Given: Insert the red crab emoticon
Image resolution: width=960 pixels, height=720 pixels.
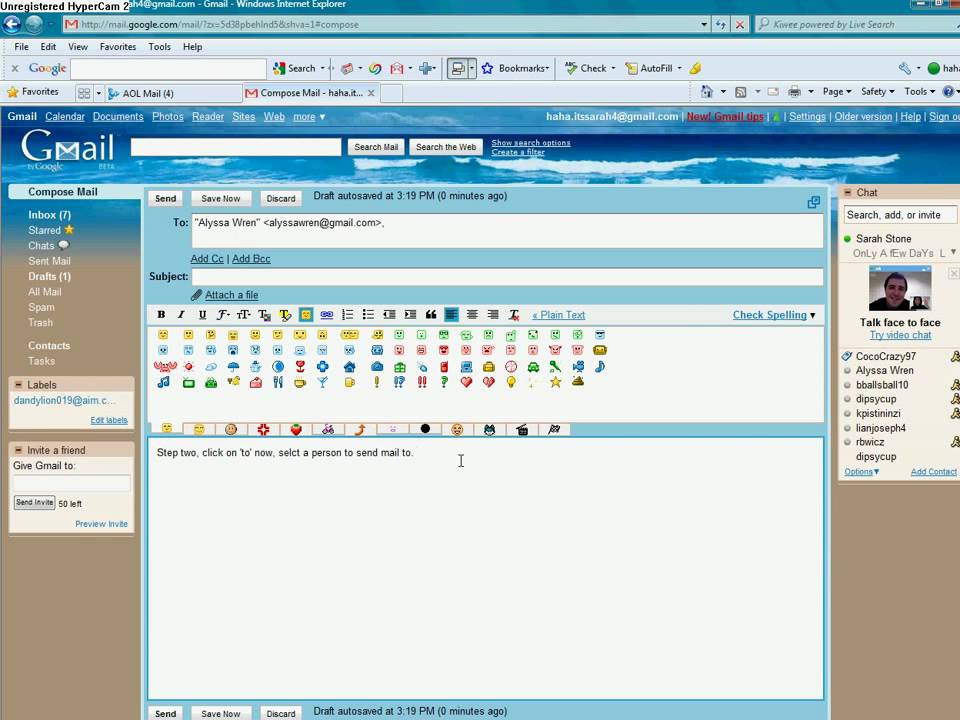Looking at the screenshot, I should (x=165, y=367).
